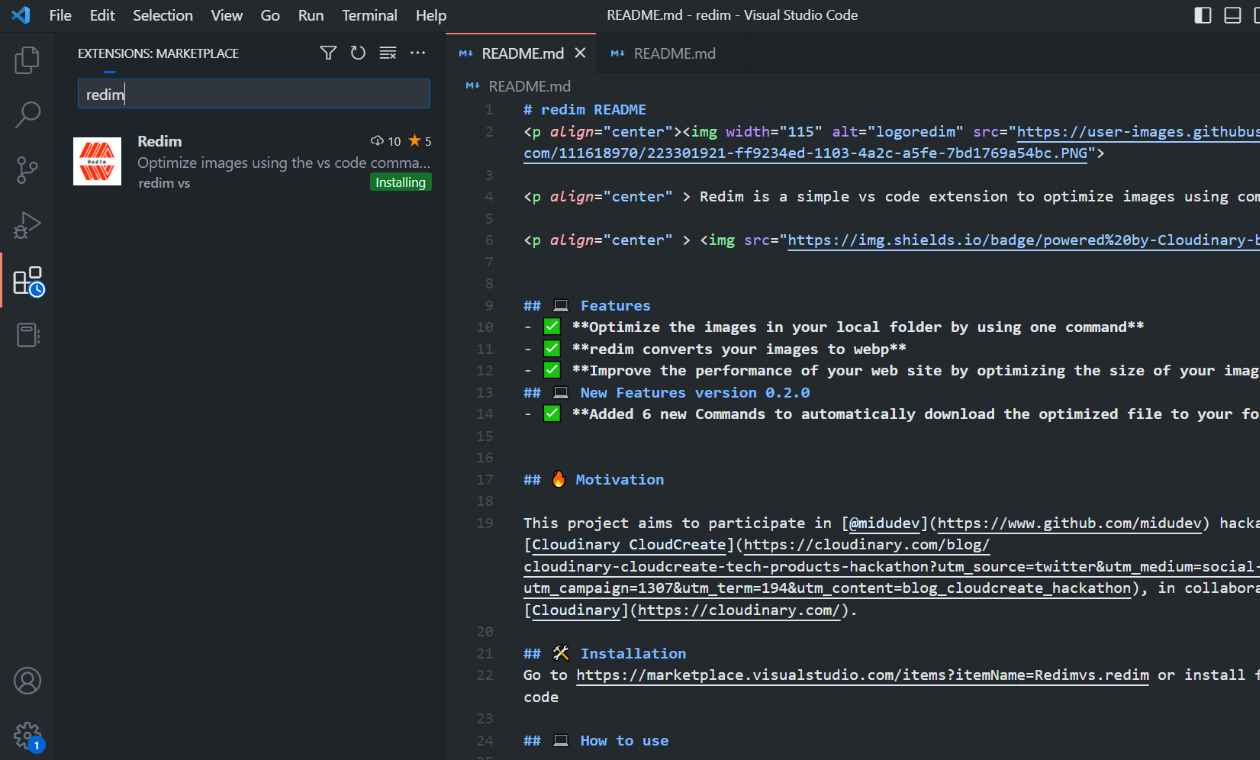This screenshot has width=1260, height=760.
Task: Click the Cloudinary CloudCreate link text
Action: point(629,545)
